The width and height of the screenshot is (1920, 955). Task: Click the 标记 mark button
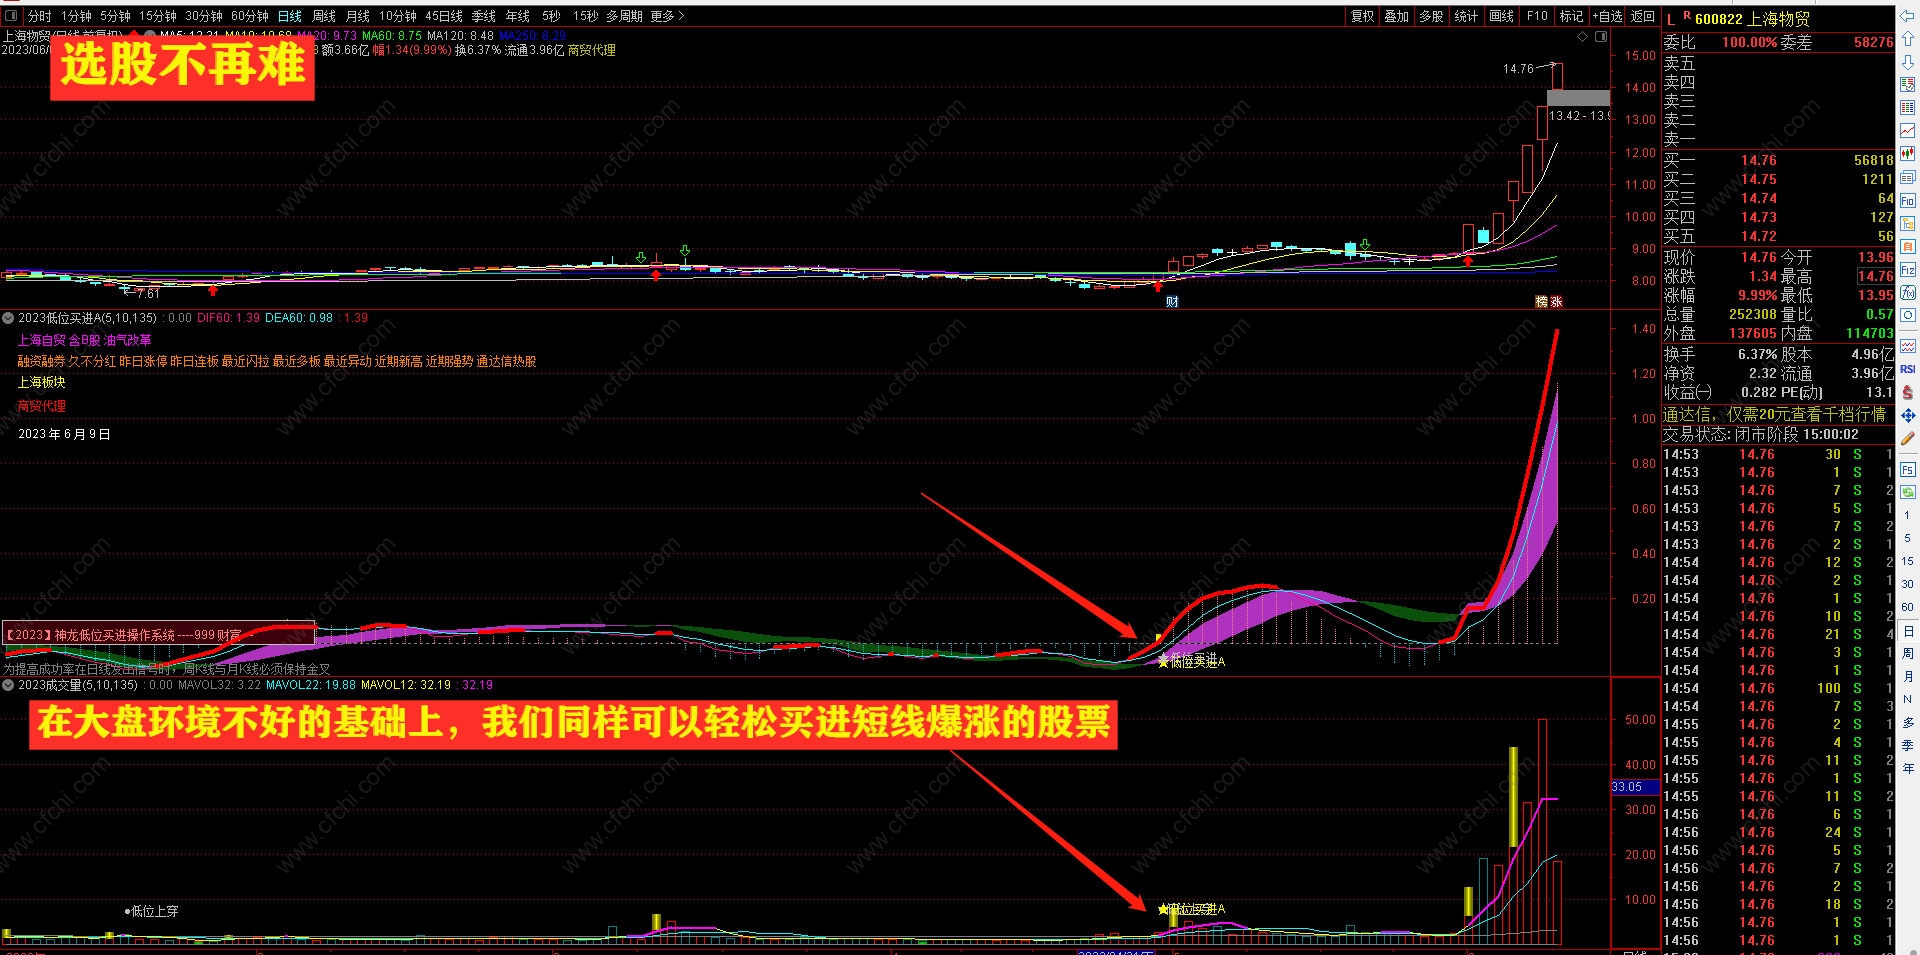point(1572,16)
